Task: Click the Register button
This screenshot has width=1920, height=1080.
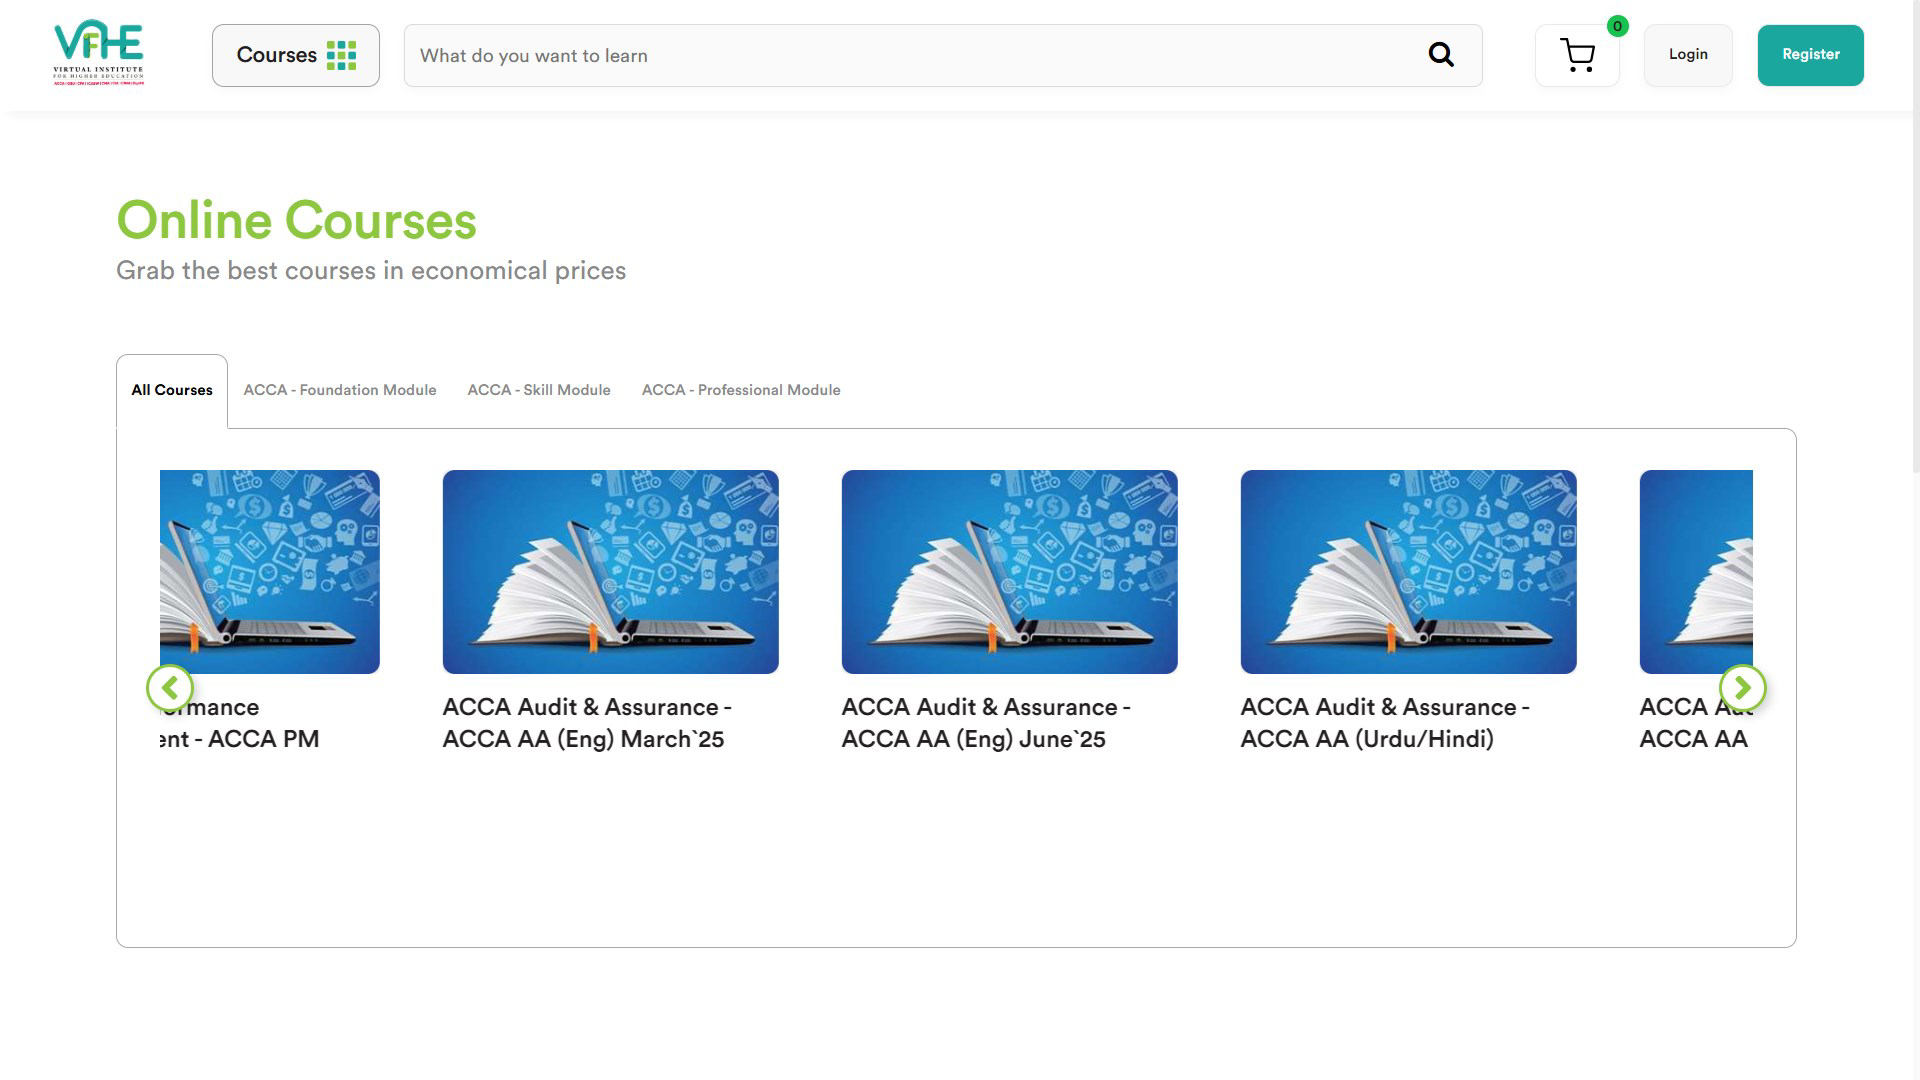Action: pos(1810,55)
